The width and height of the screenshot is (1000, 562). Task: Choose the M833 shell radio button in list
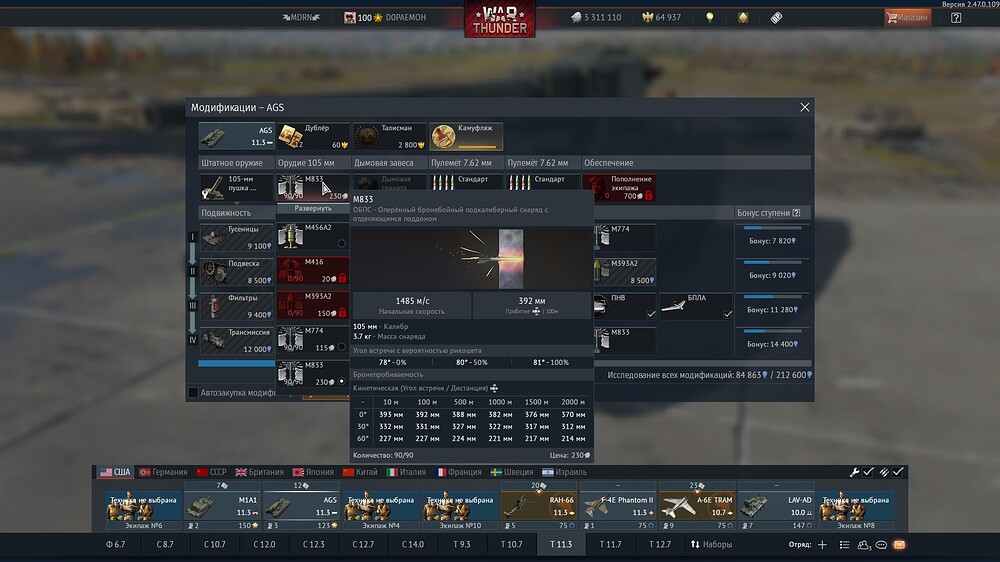point(342,381)
